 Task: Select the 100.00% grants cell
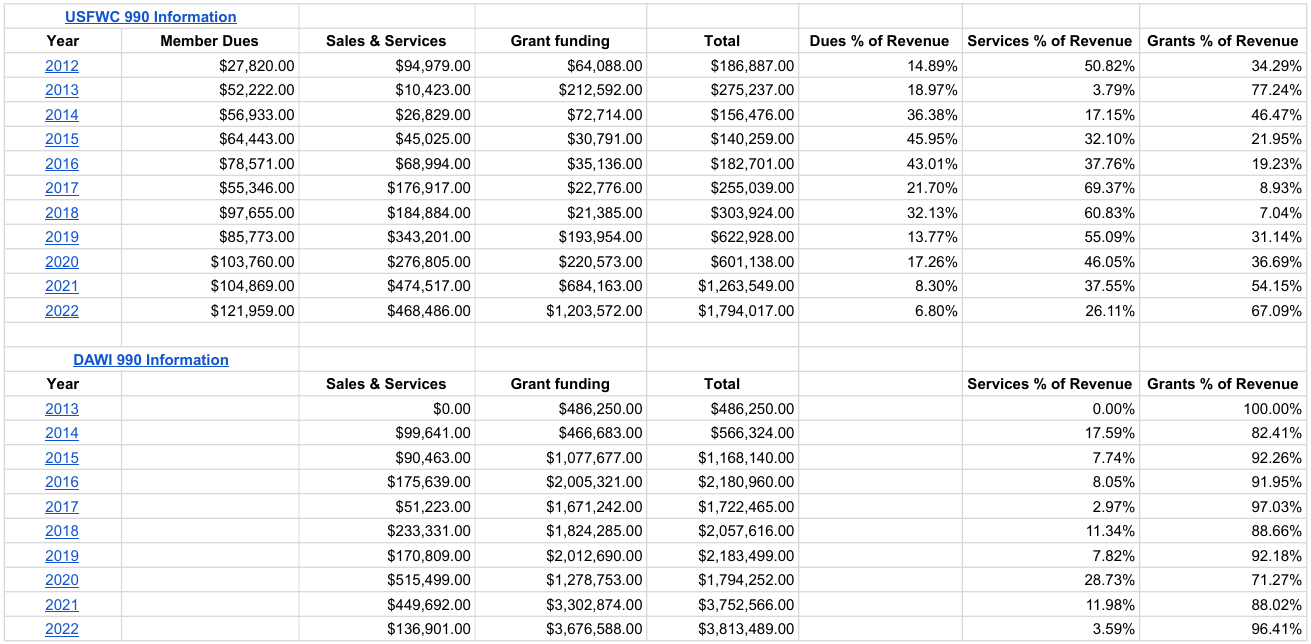(1223, 409)
